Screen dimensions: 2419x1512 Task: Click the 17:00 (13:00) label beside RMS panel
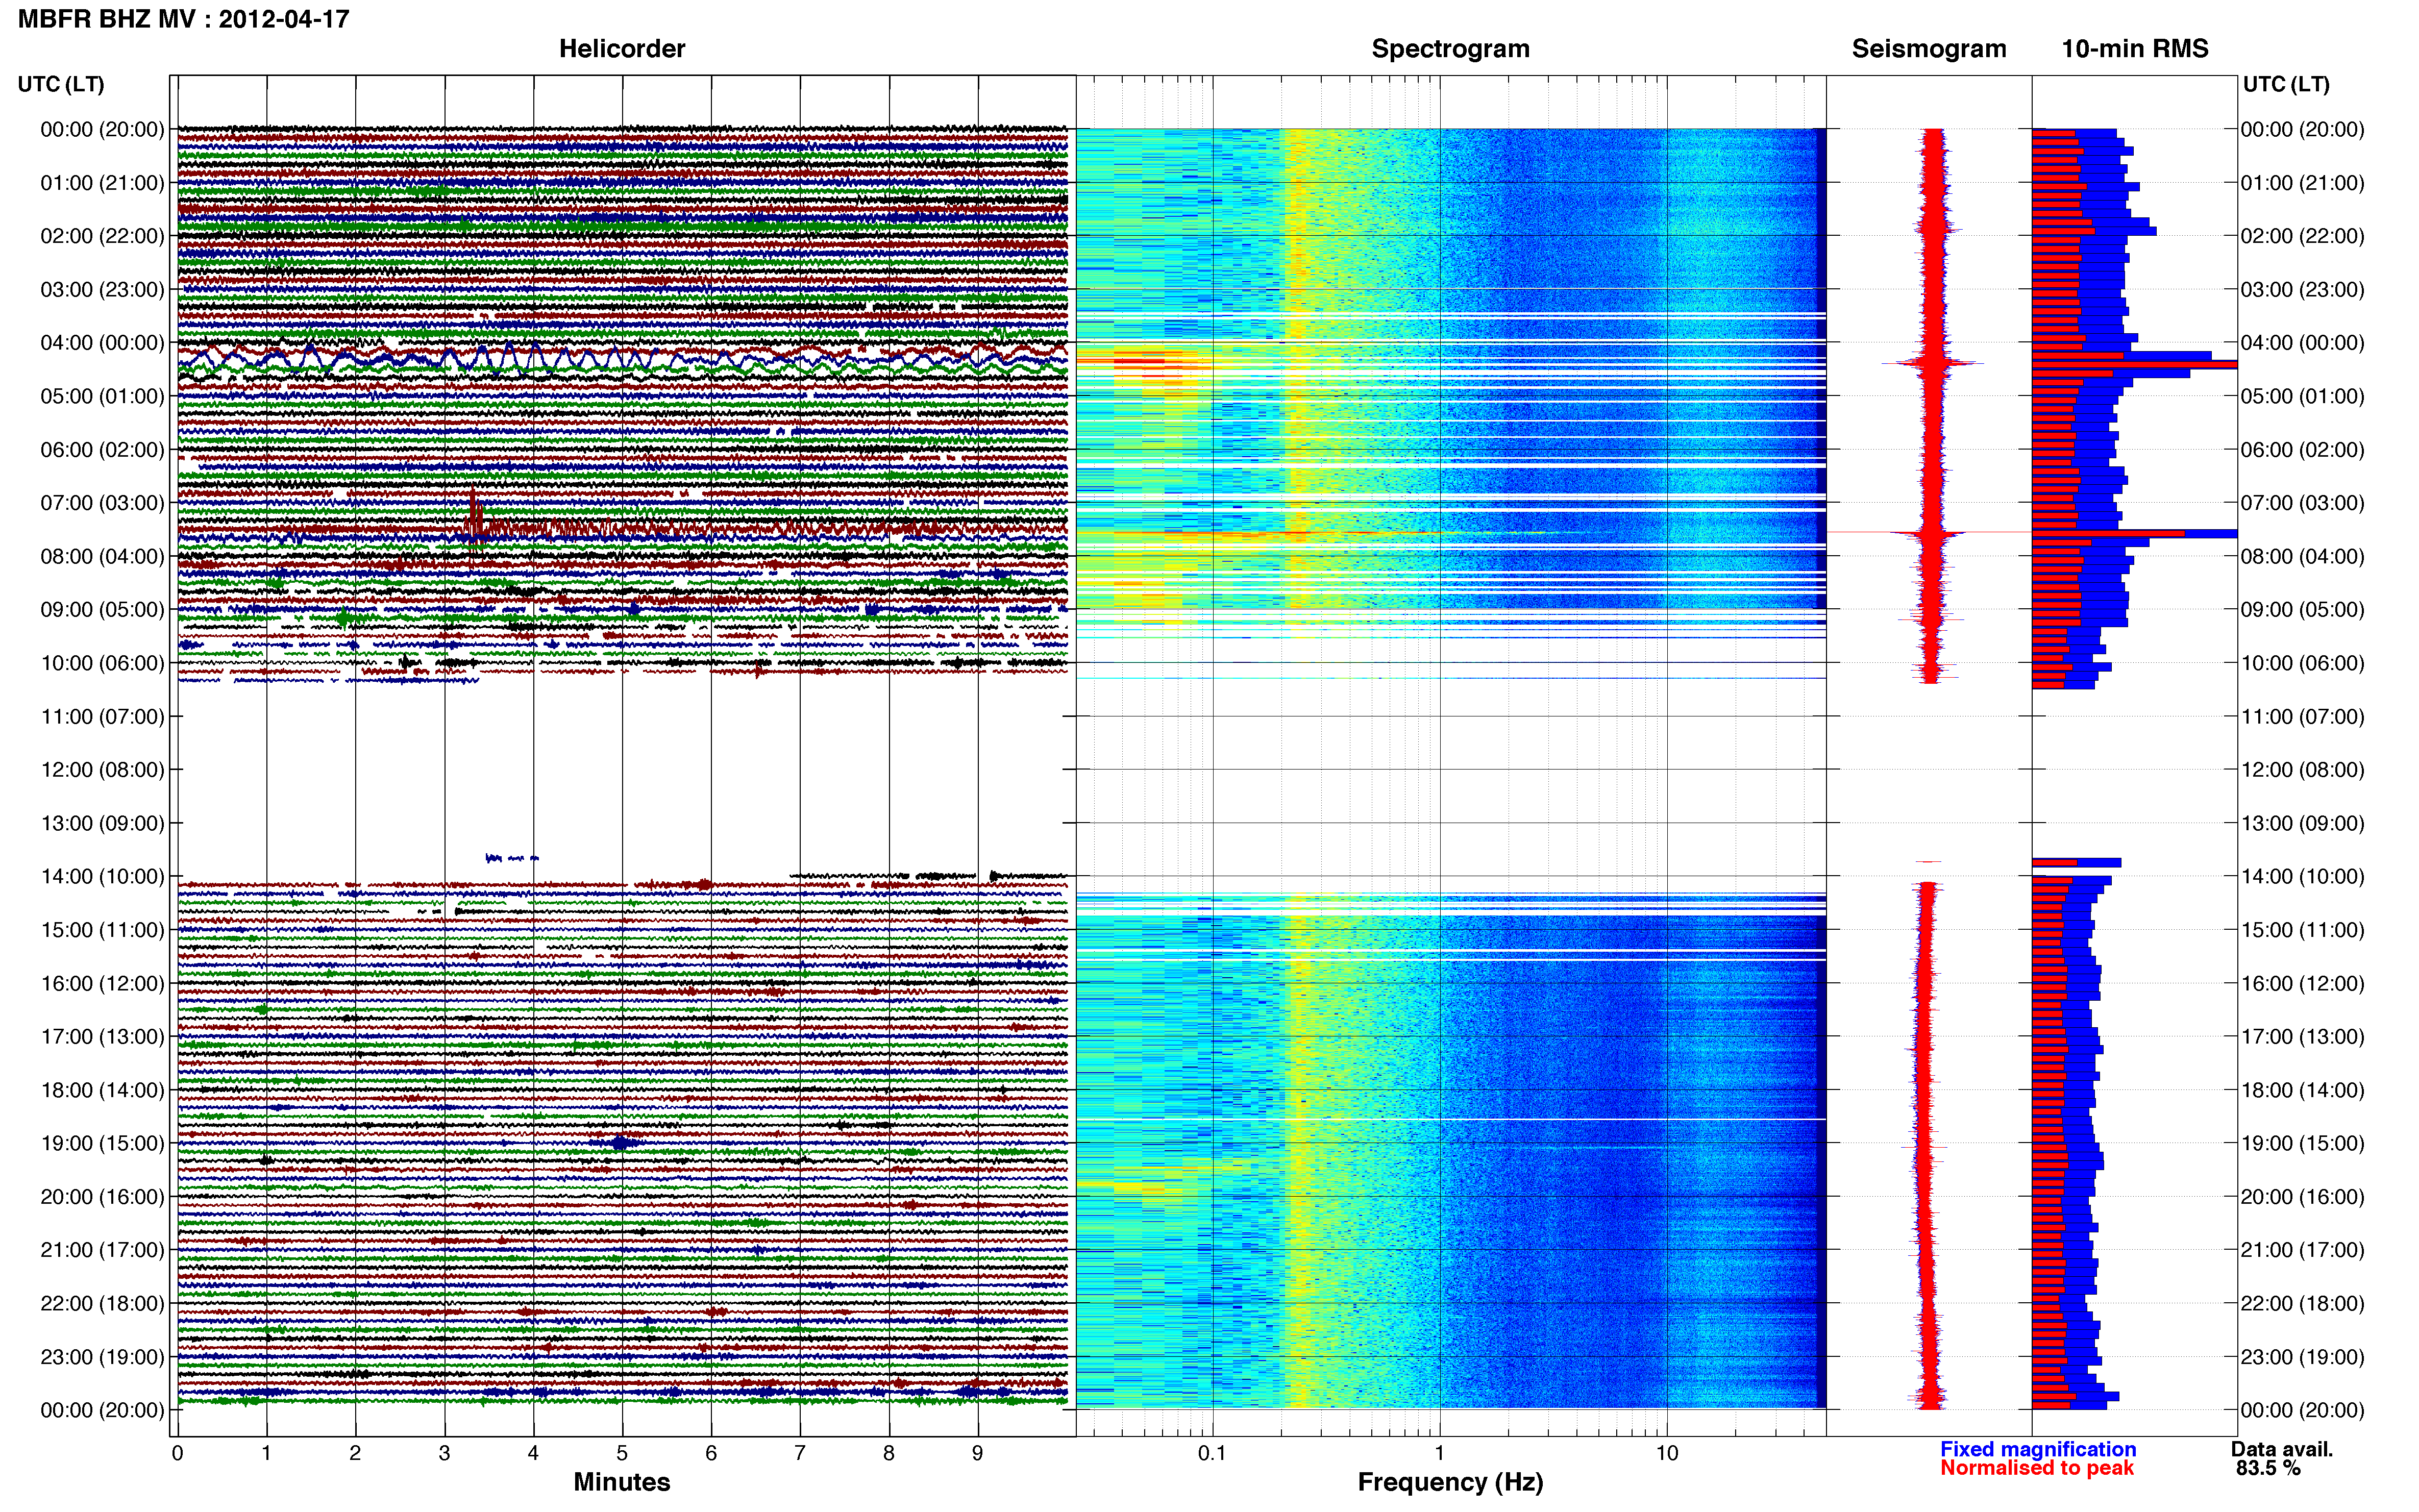coord(2303,1037)
